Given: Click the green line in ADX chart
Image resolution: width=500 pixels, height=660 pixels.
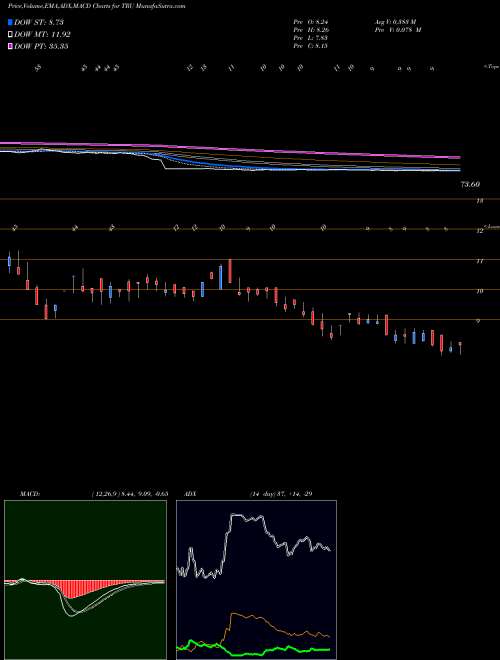Looking at the screenshot, I should coord(253,650).
